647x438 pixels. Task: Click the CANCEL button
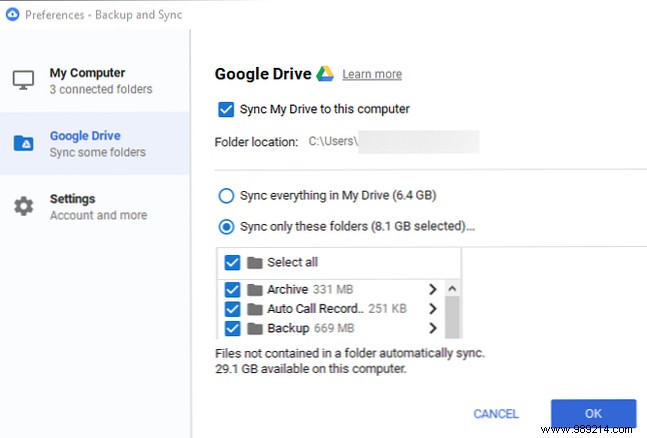(x=496, y=414)
